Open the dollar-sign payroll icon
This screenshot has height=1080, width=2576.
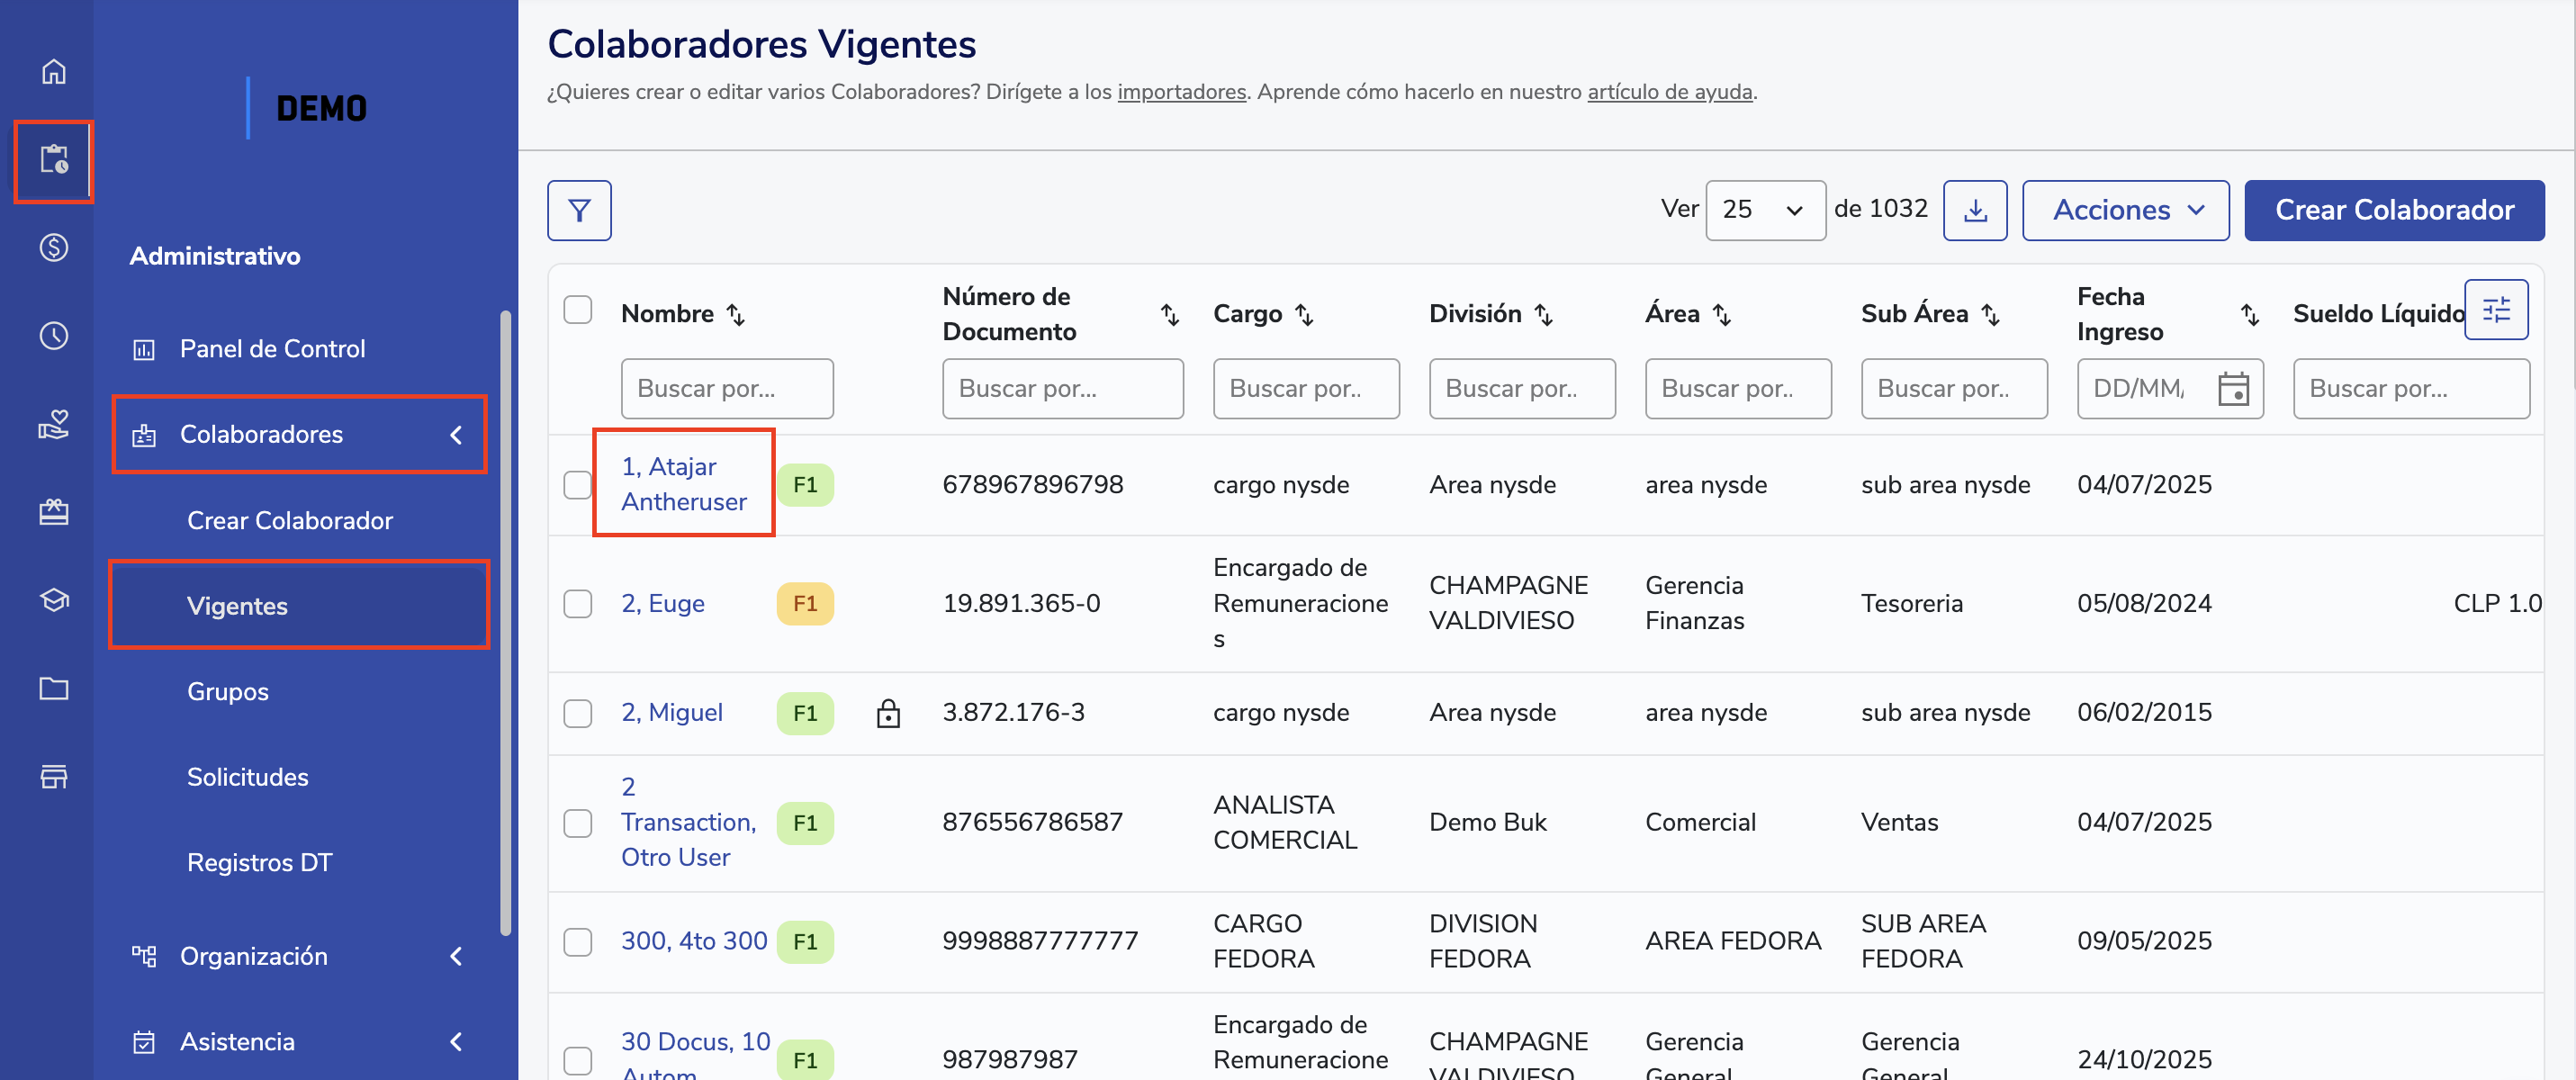point(54,247)
